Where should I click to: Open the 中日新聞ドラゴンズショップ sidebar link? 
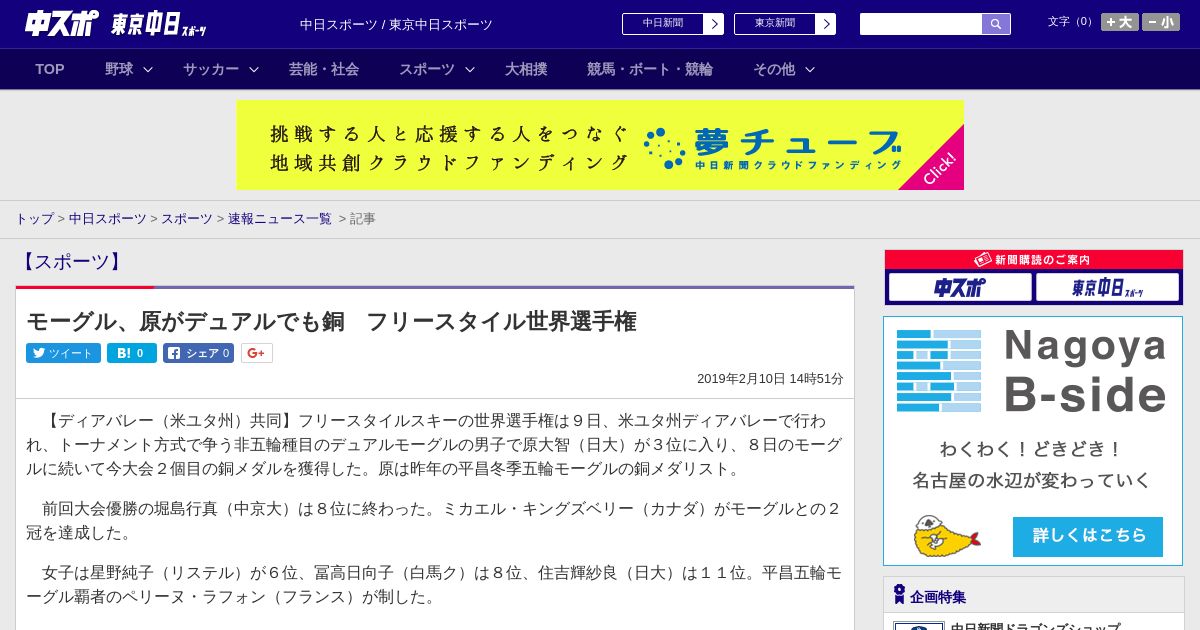(1034, 626)
